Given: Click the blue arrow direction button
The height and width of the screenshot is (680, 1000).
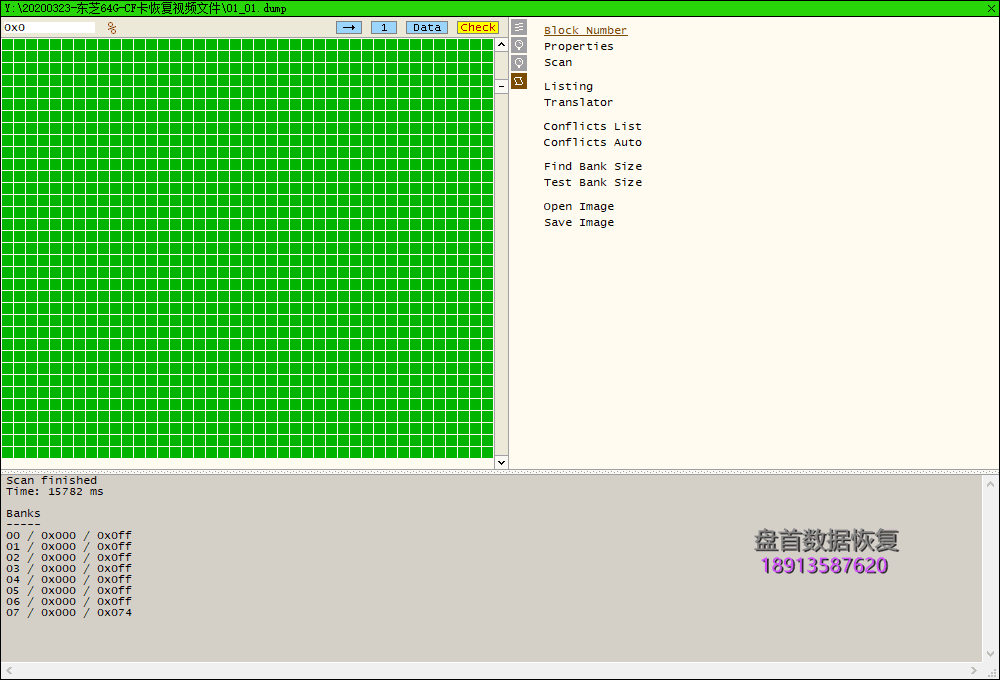Looking at the screenshot, I should pyautogui.click(x=349, y=27).
